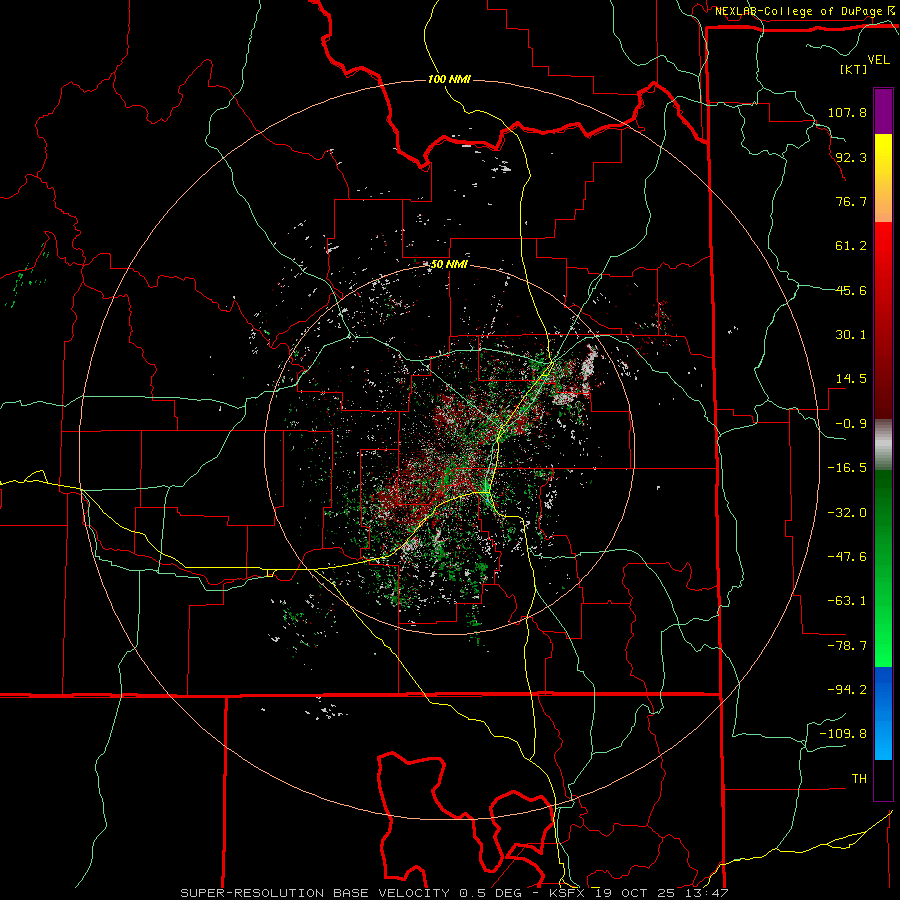The image size is (900, 900).
Task: Pick the red segment of the color bar
Action: [x=883, y=320]
